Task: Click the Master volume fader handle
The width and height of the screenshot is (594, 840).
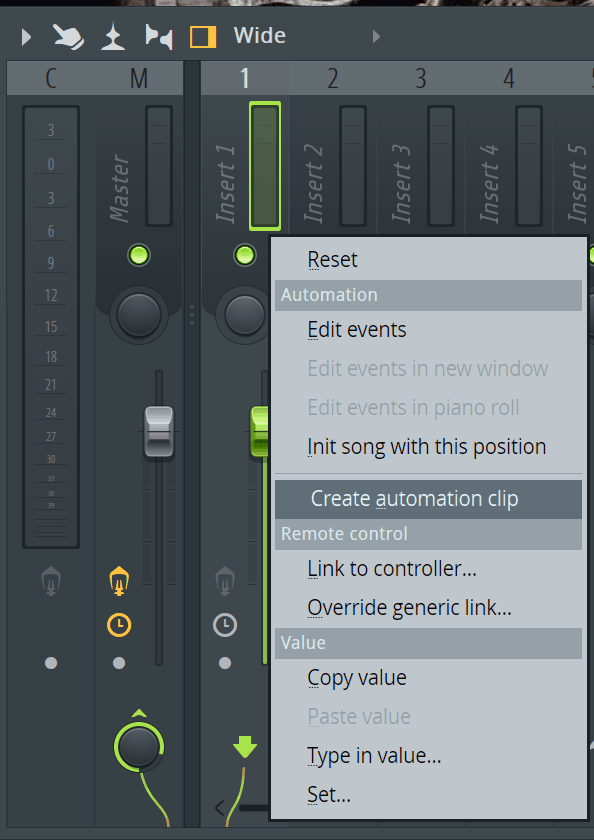Action: click(x=159, y=432)
